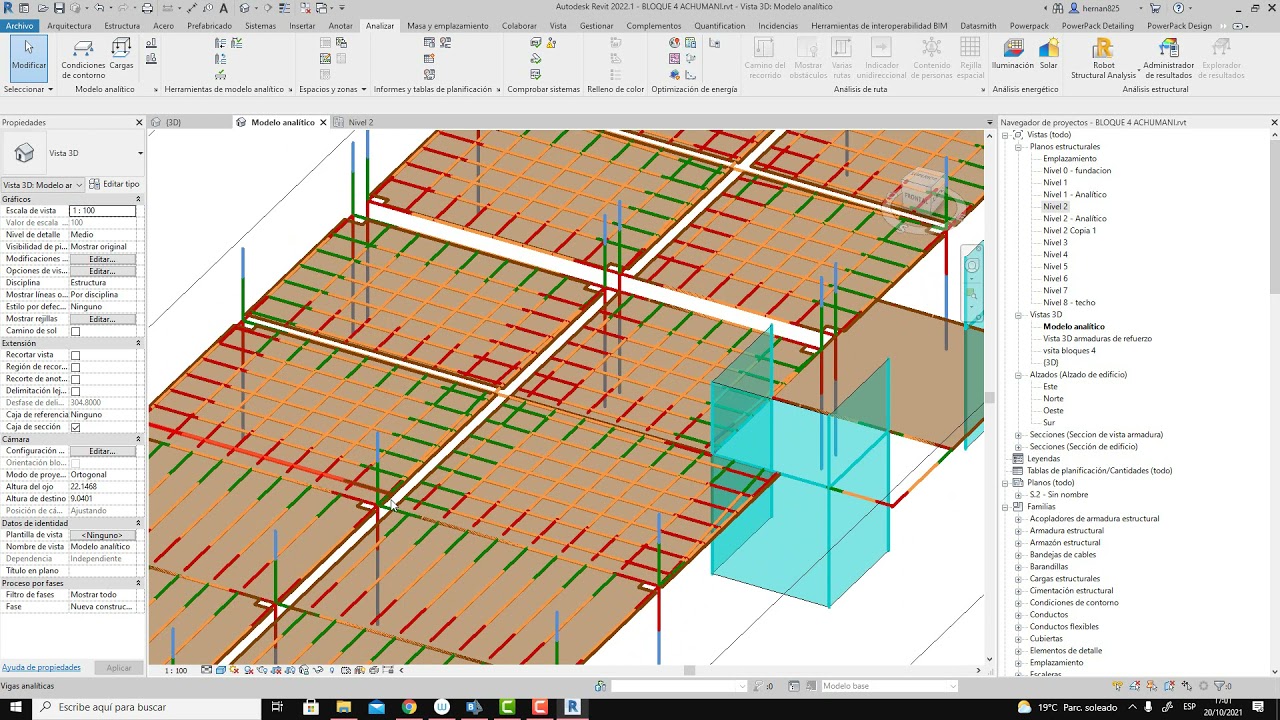Open the Mail app from the taskbar
The height and width of the screenshot is (720, 1280).
[376, 707]
